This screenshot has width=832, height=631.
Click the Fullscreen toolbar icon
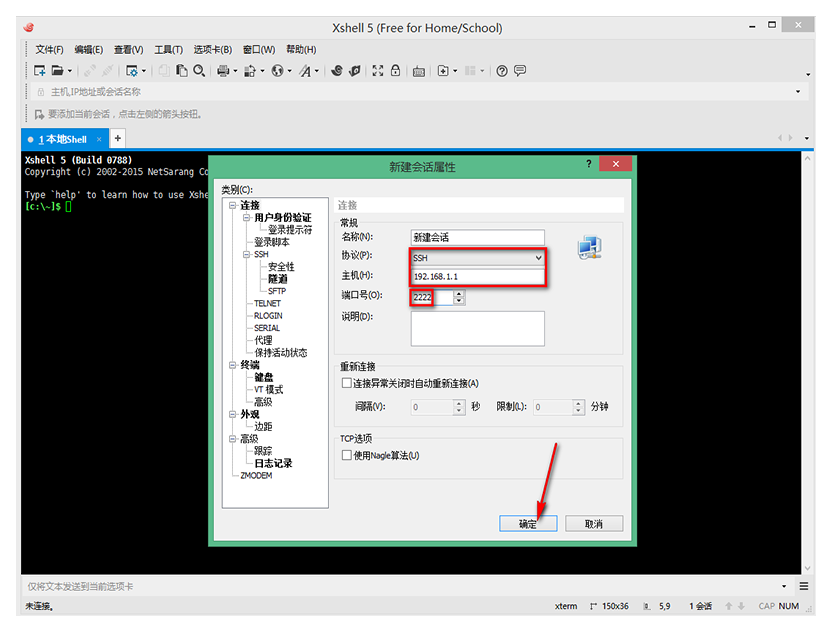(378, 71)
